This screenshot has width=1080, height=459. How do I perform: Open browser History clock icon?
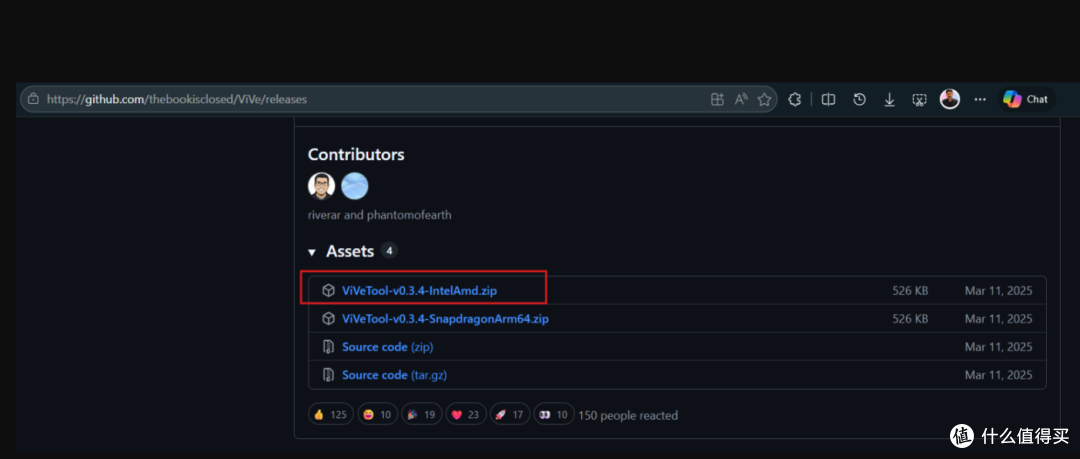(x=859, y=99)
